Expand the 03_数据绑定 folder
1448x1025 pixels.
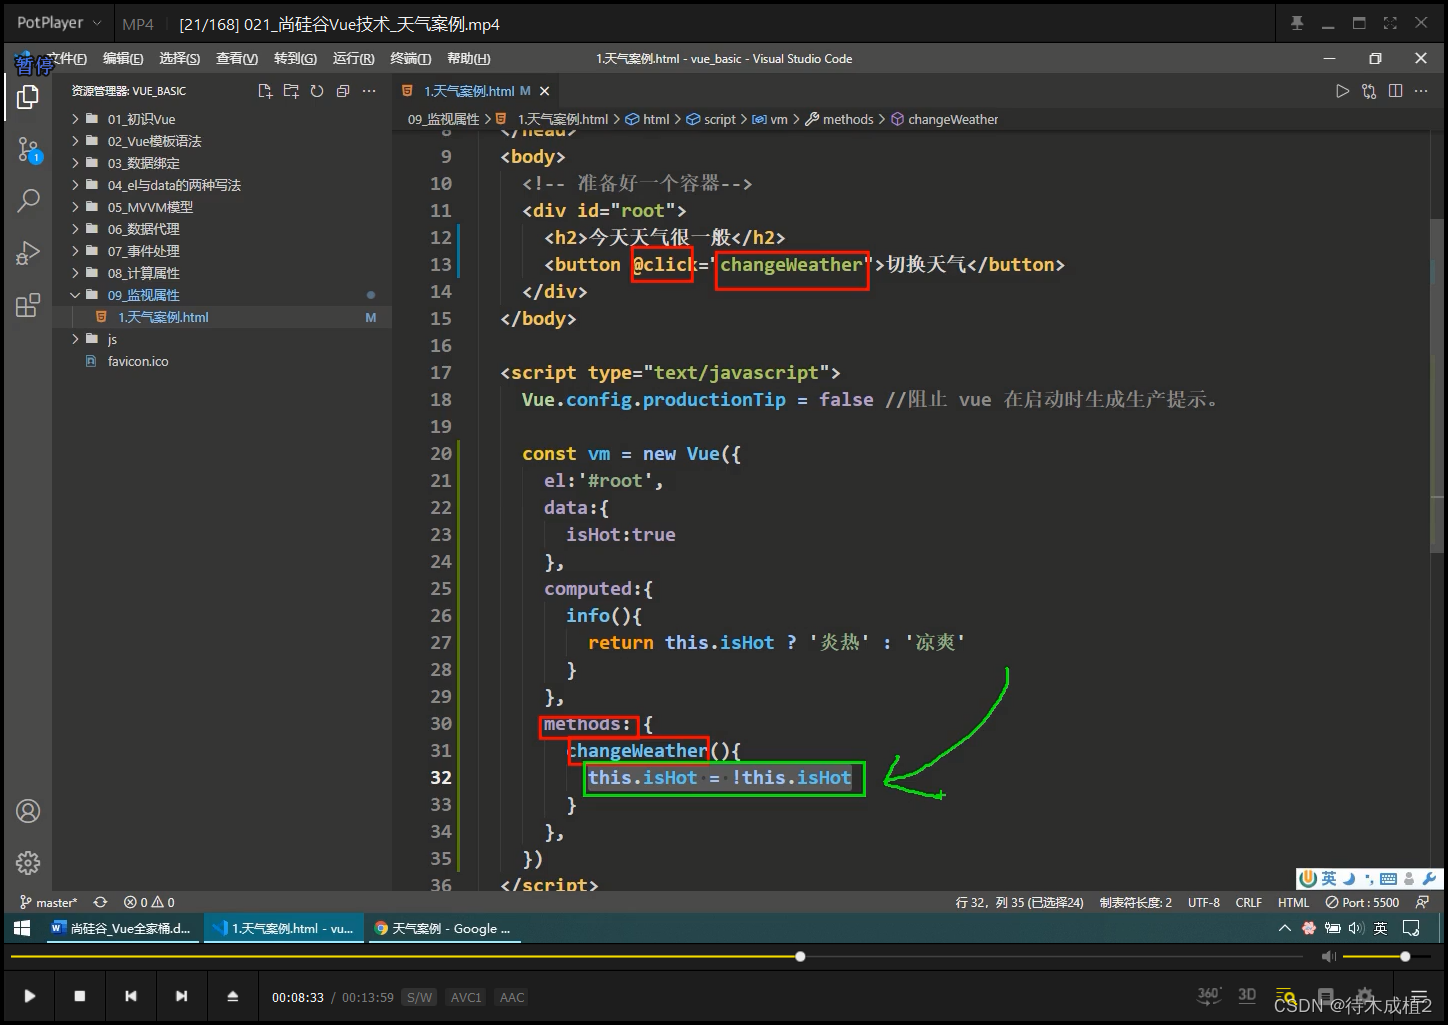[x=75, y=163]
